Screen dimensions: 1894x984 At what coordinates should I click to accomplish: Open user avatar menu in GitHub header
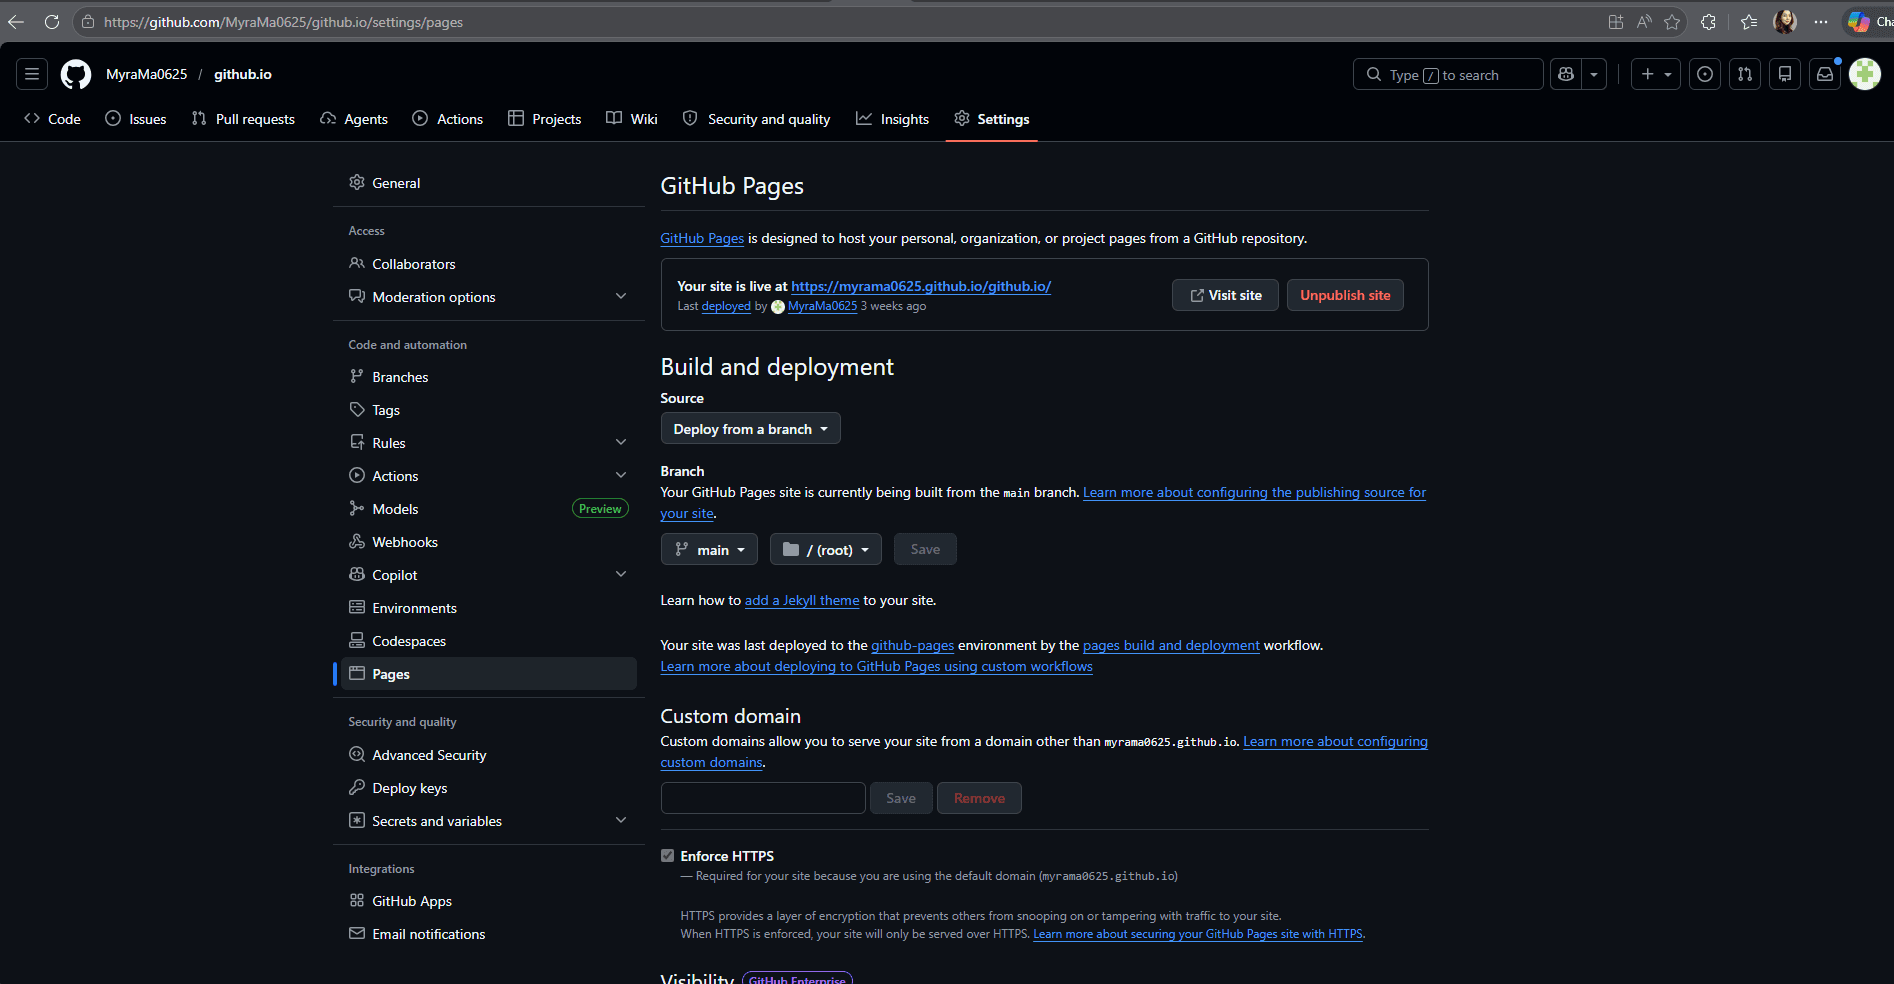tap(1865, 74)
